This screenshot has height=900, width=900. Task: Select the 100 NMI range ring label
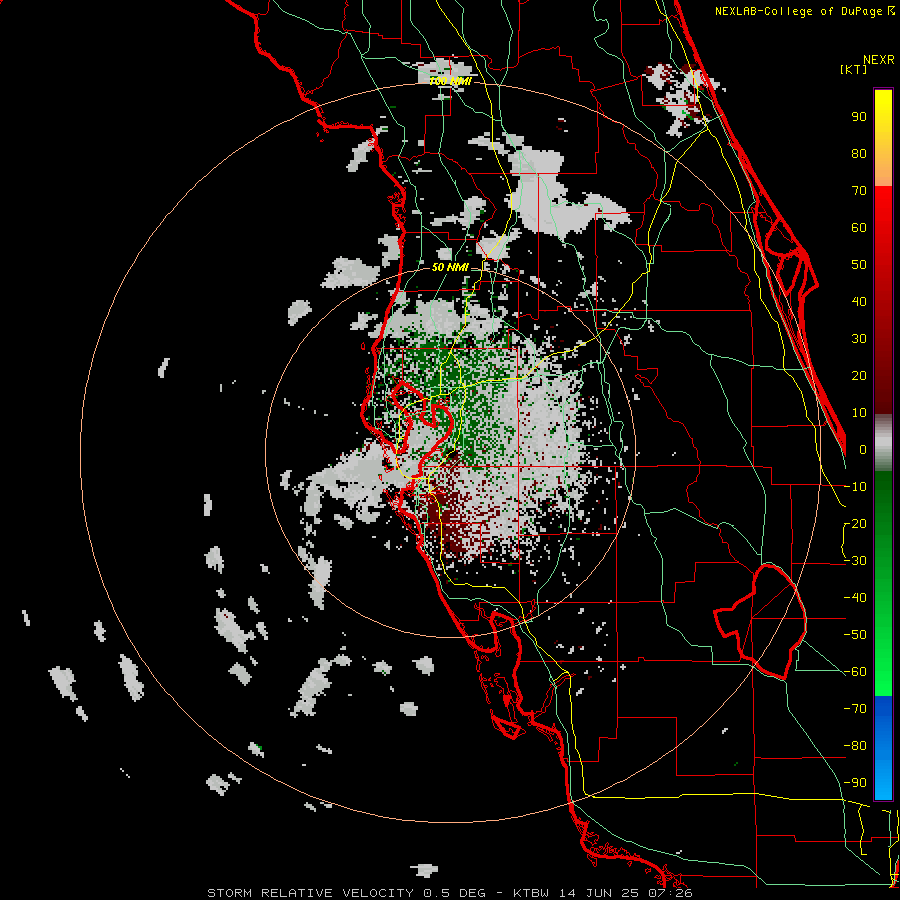pyautogui.click(x=451, y=81)
